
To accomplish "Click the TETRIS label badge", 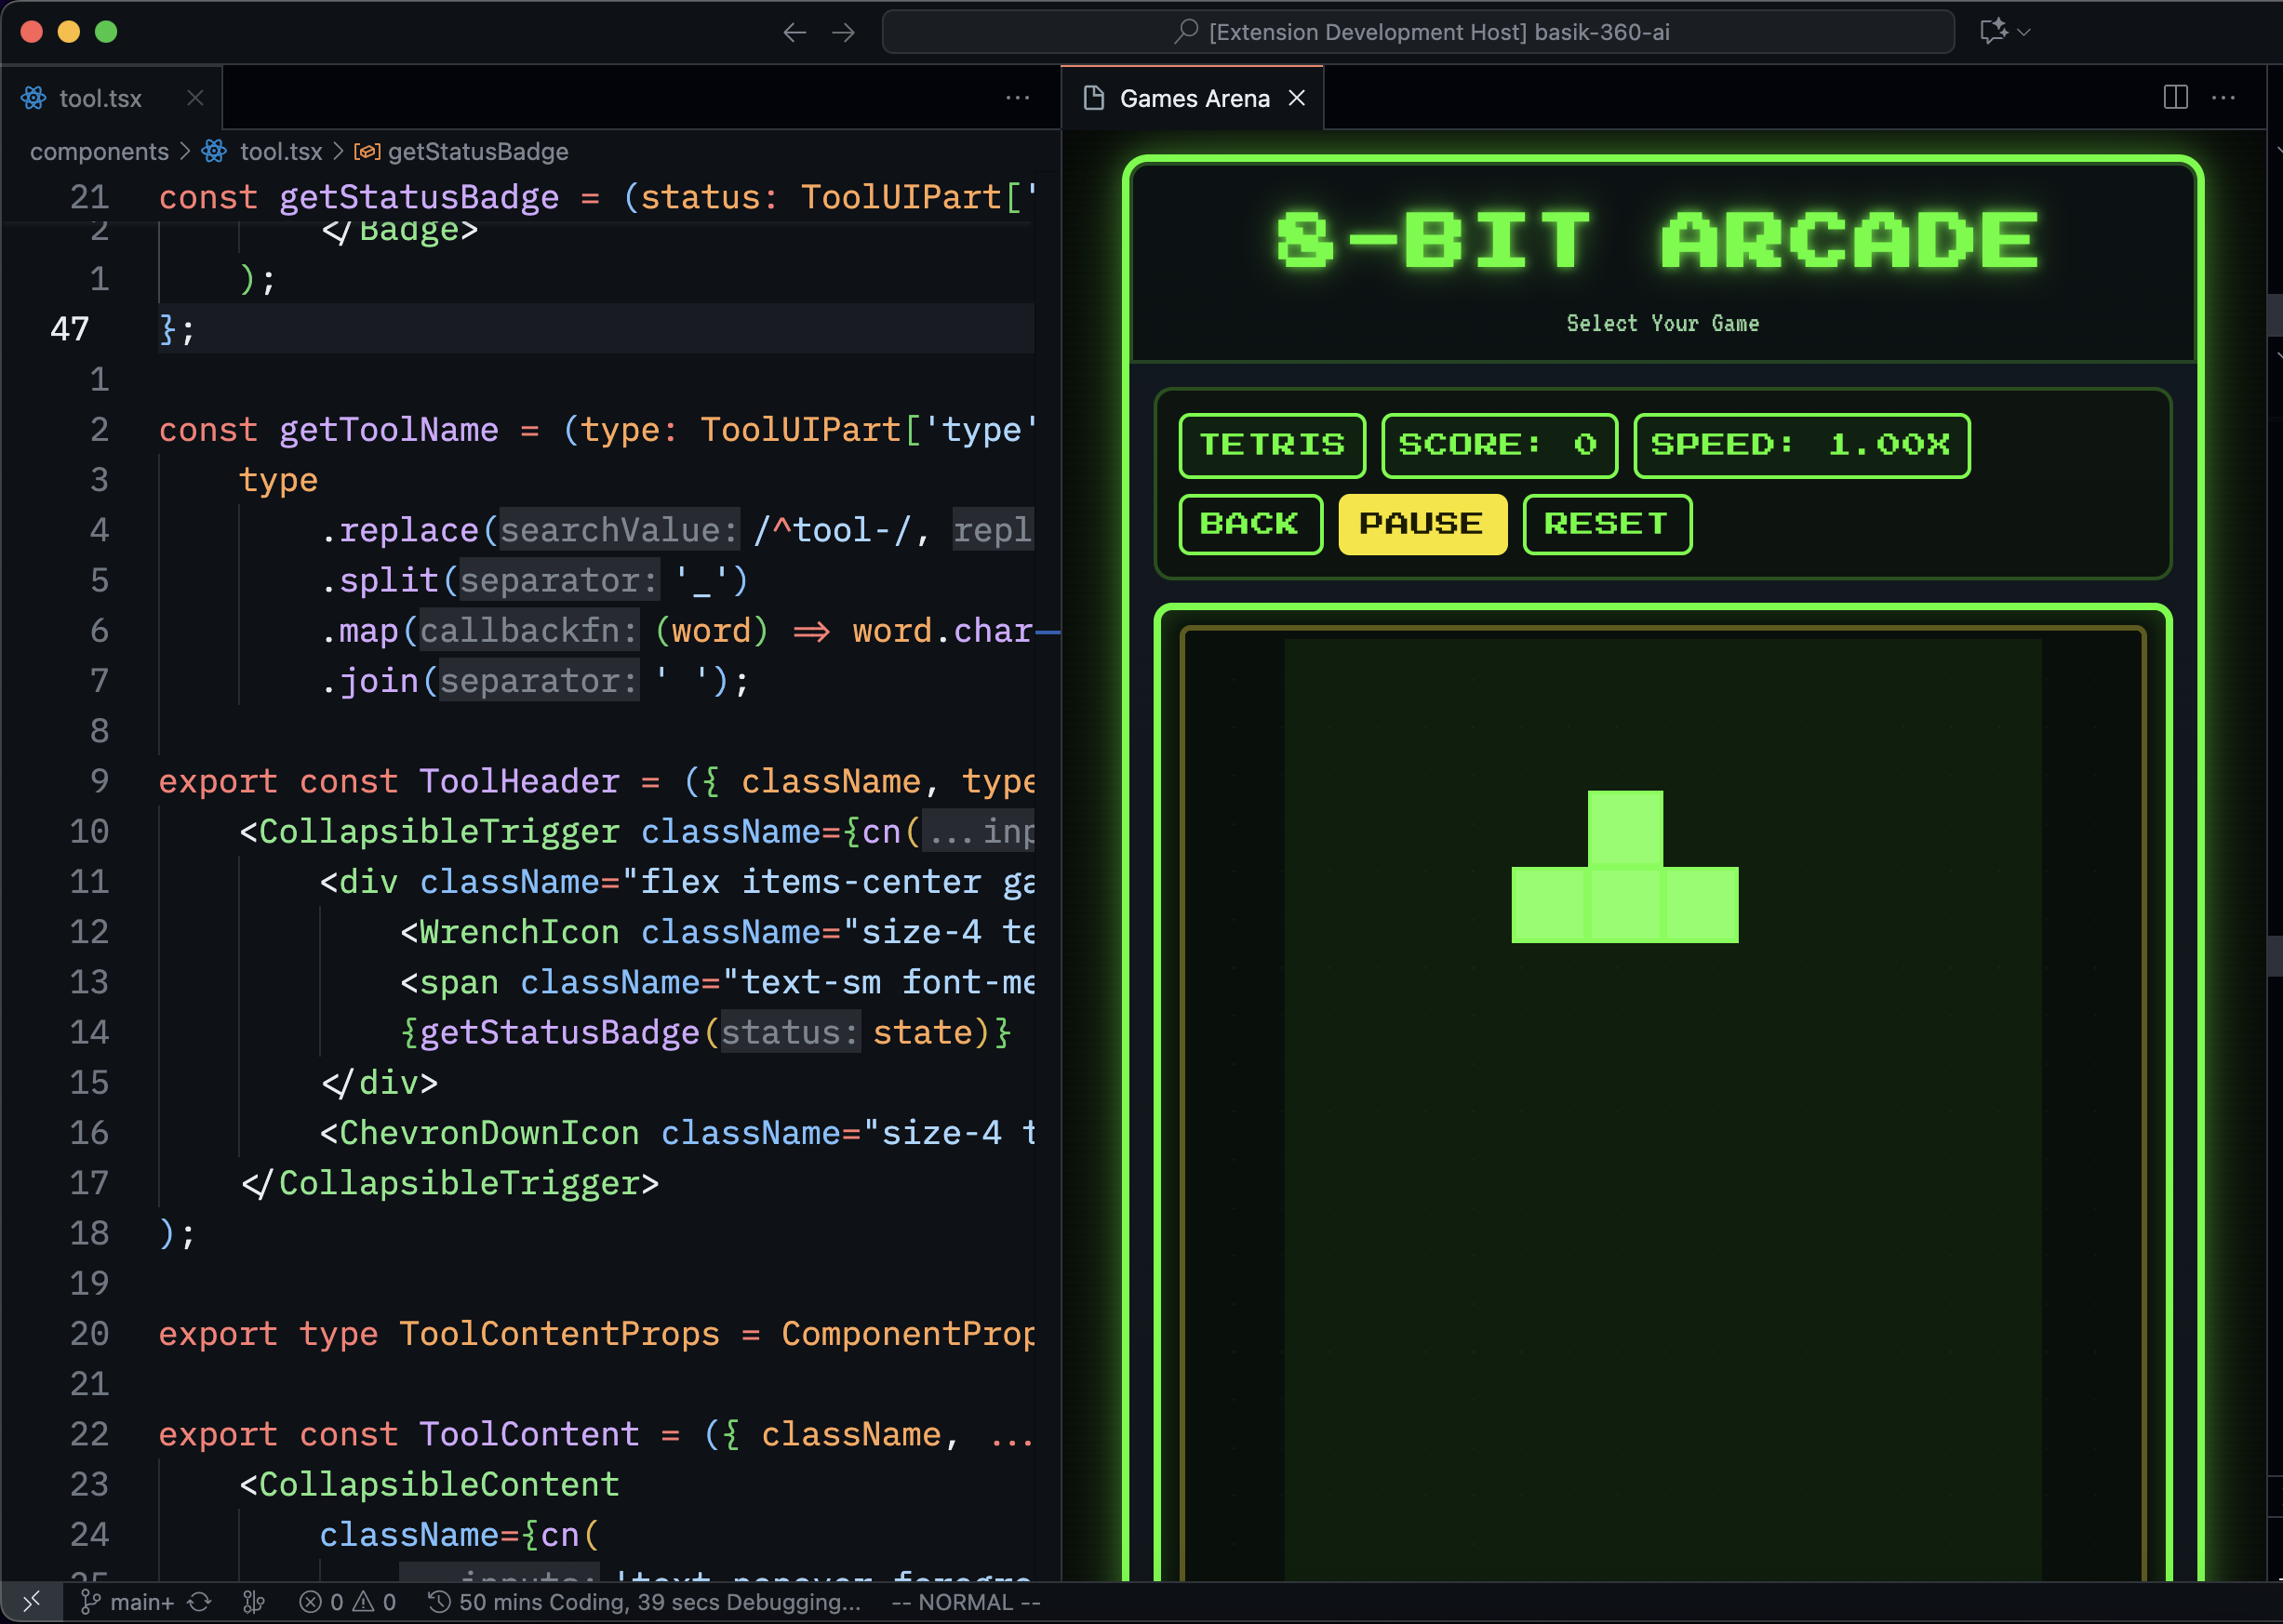I will point(1271,445).
